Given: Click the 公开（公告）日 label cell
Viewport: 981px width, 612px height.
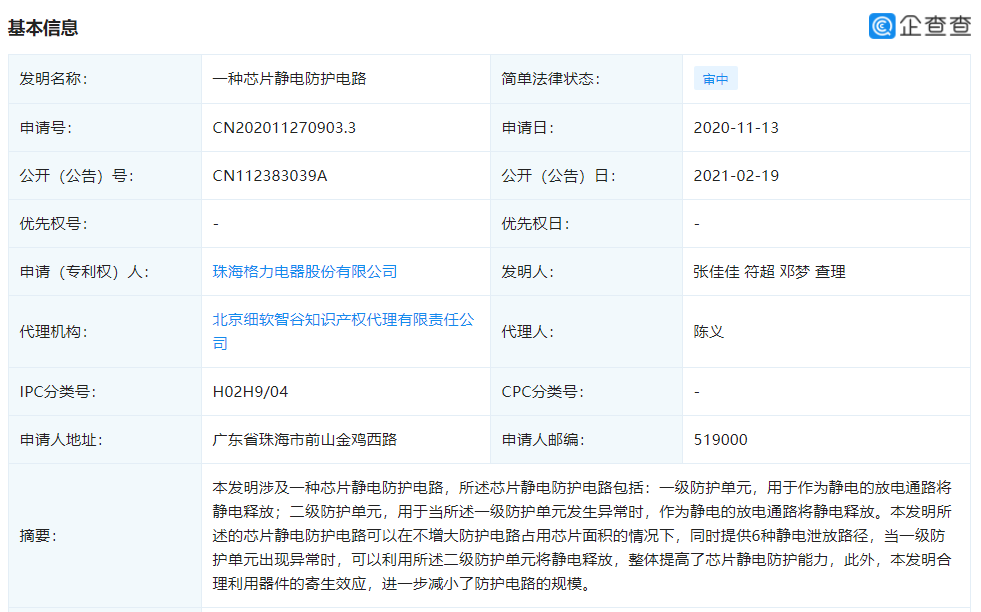Looking at the screenshot, I should [586, 176].
